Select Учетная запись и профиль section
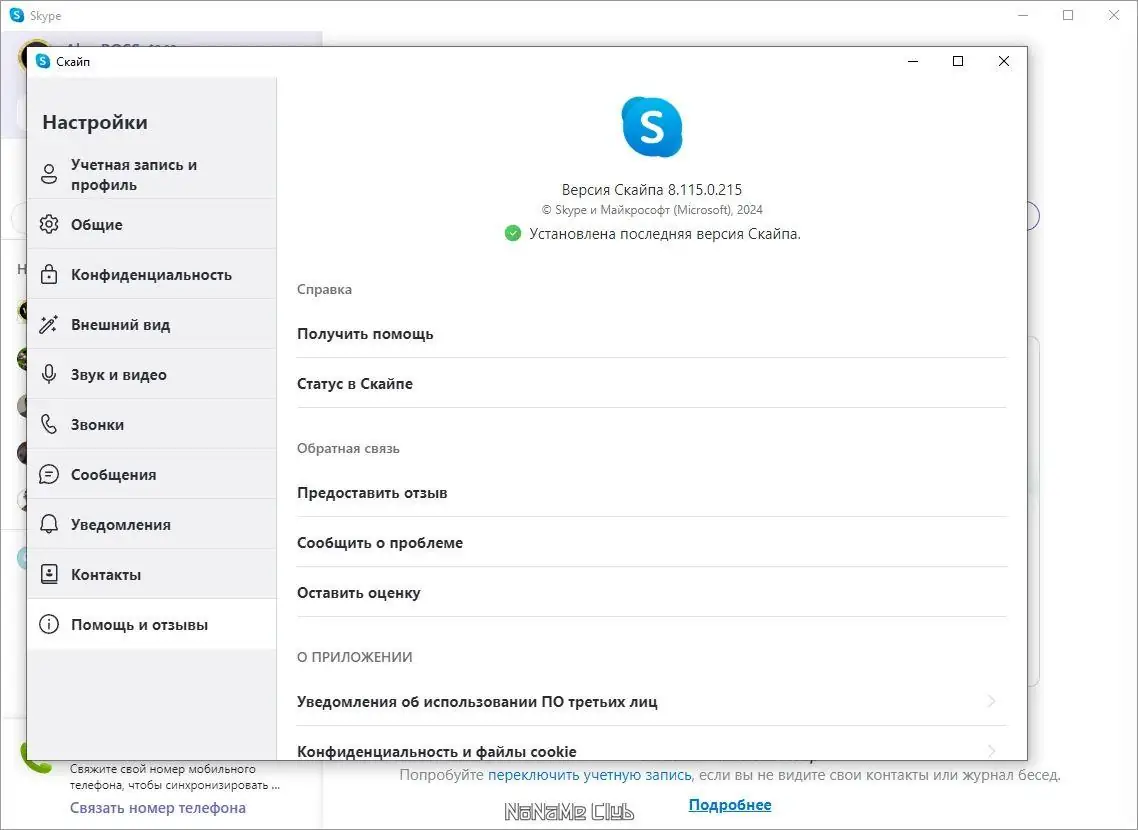Image resolution: width=1138 pixels, height=830 pixels. tap(152, 174)
